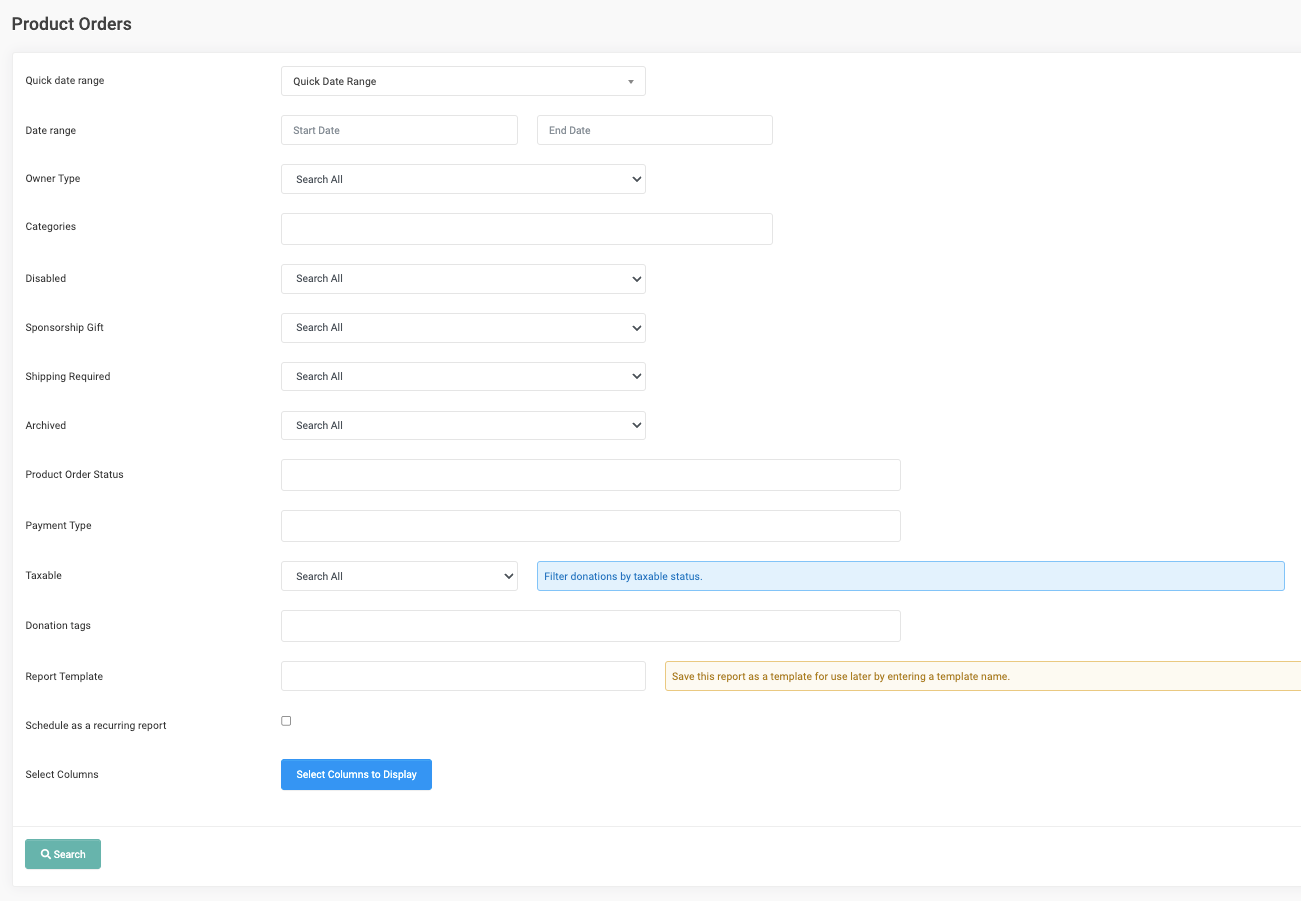
Task: Open the Quick Date Range selector
Action: point(462,81)
